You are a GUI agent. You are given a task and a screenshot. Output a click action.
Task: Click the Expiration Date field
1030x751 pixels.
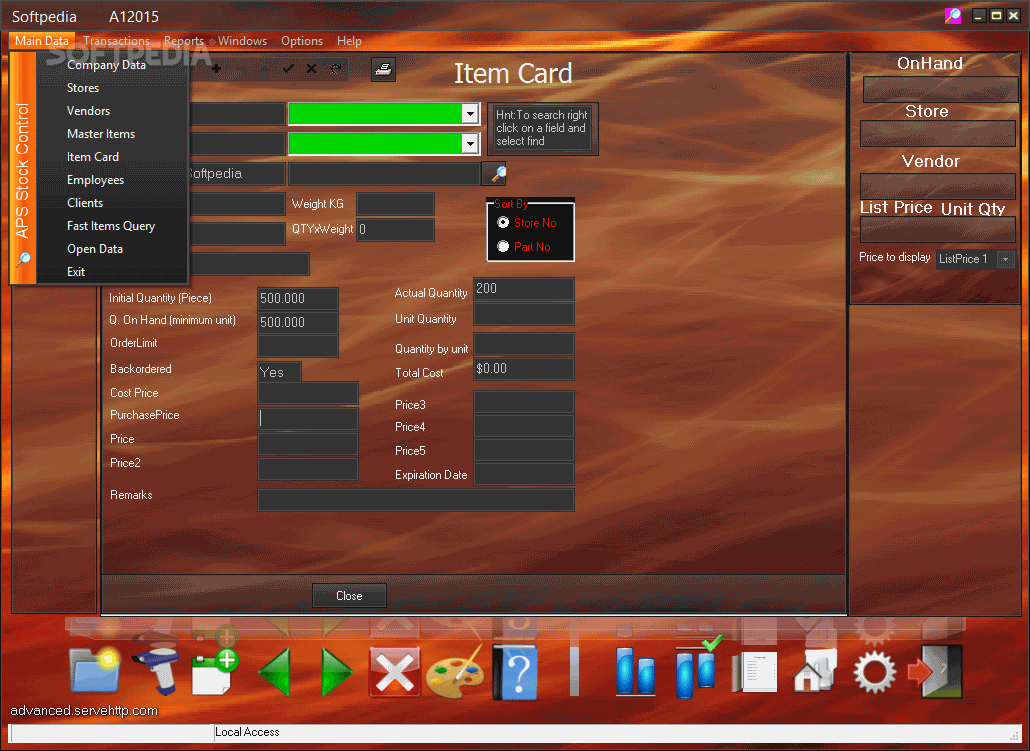point(524,474)
